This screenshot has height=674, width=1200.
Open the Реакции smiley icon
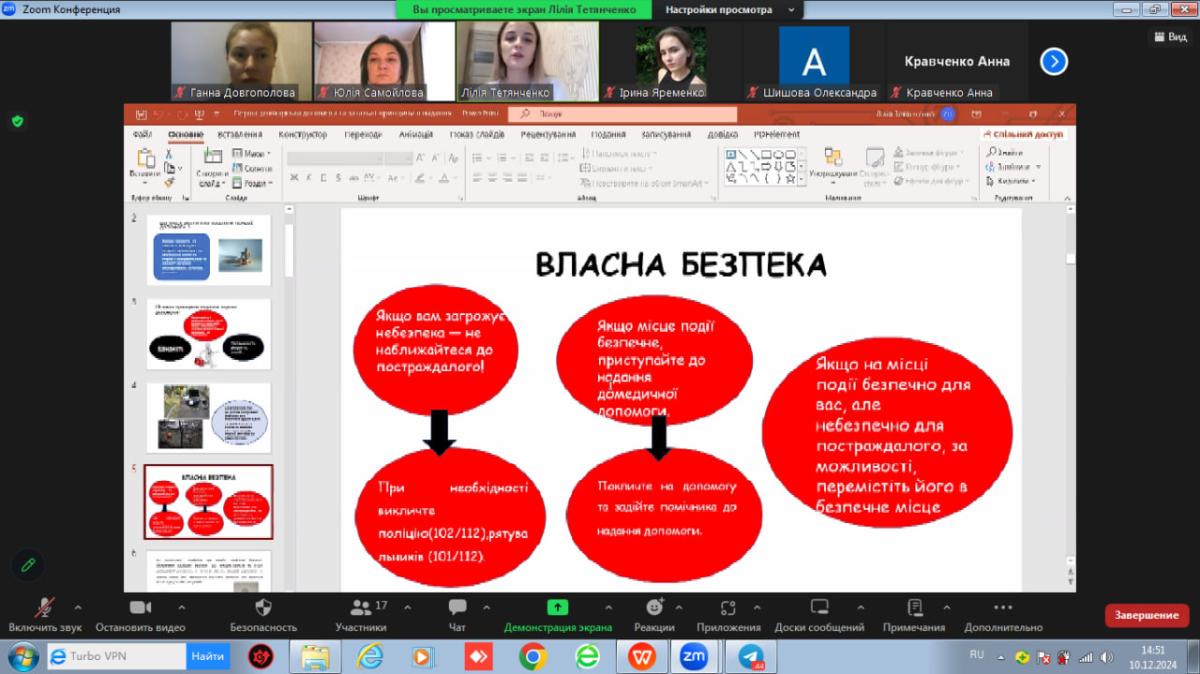[654, 608]
